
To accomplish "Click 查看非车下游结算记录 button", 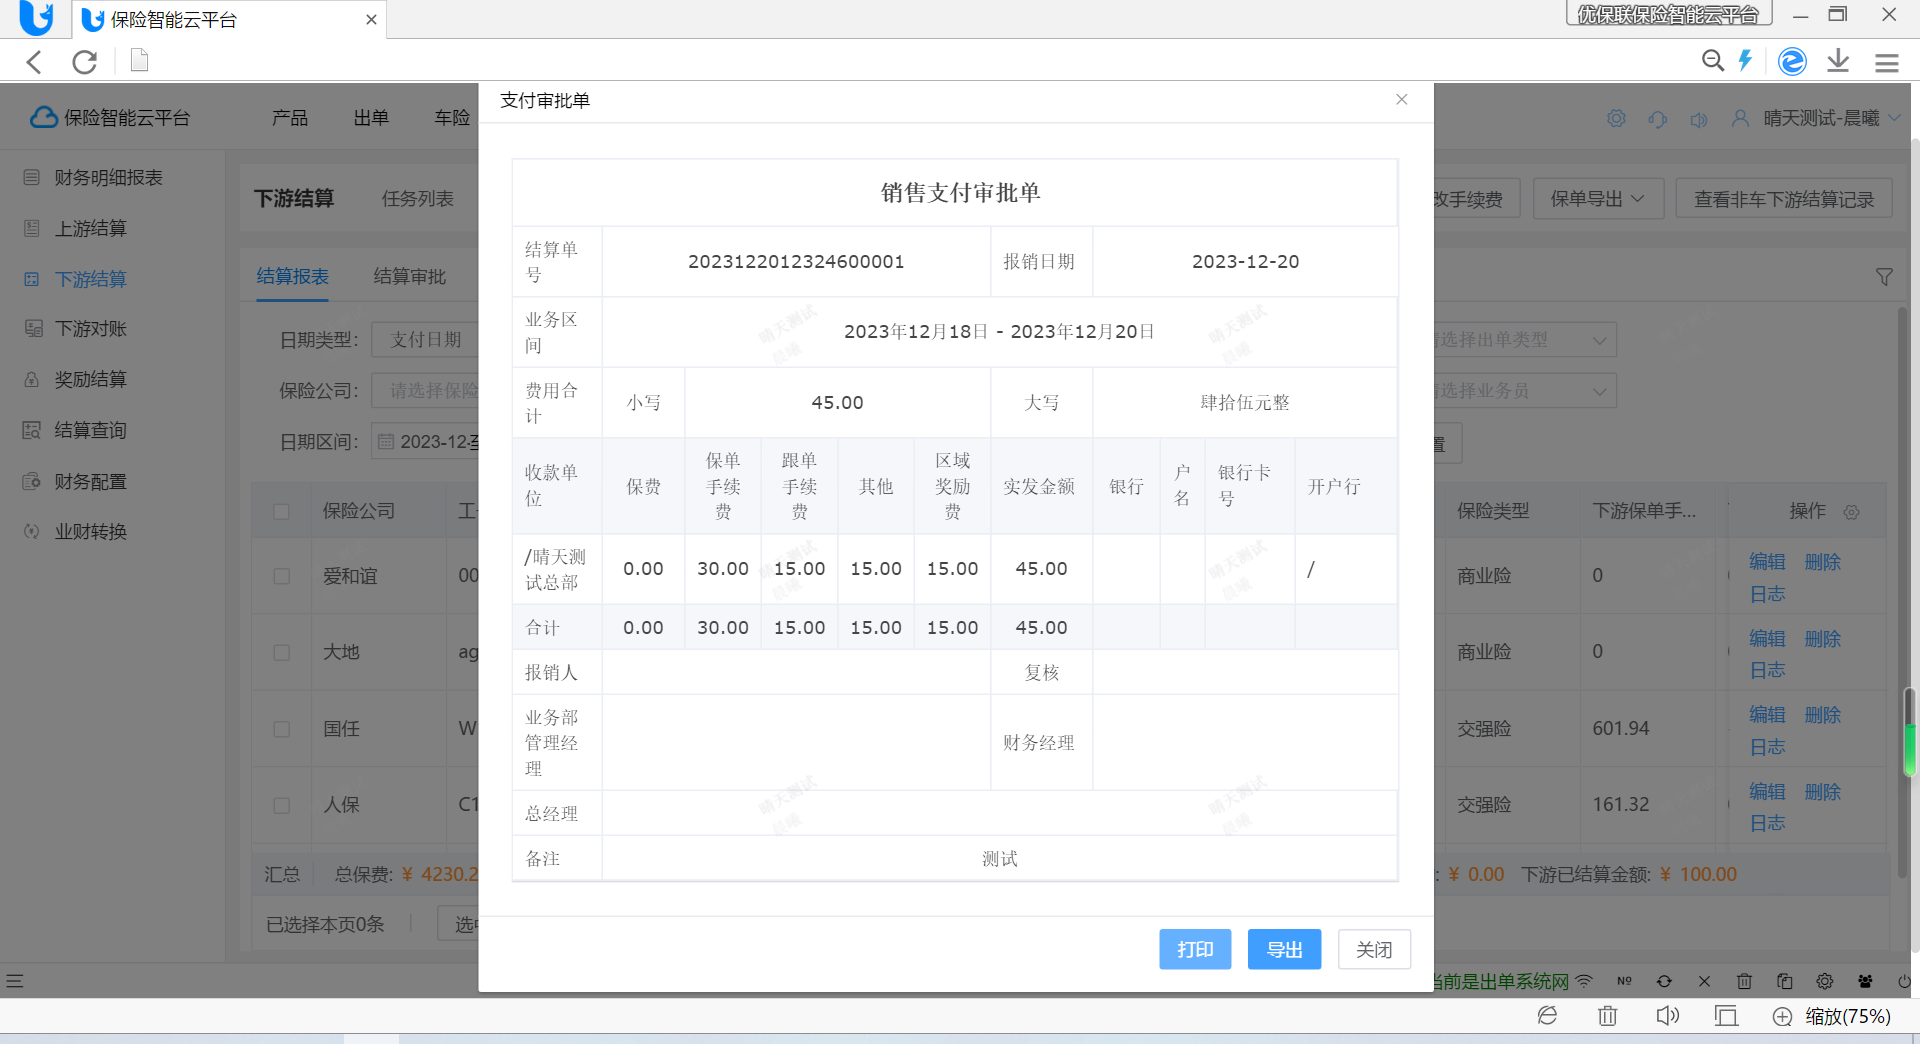I will coord(1784,199).
